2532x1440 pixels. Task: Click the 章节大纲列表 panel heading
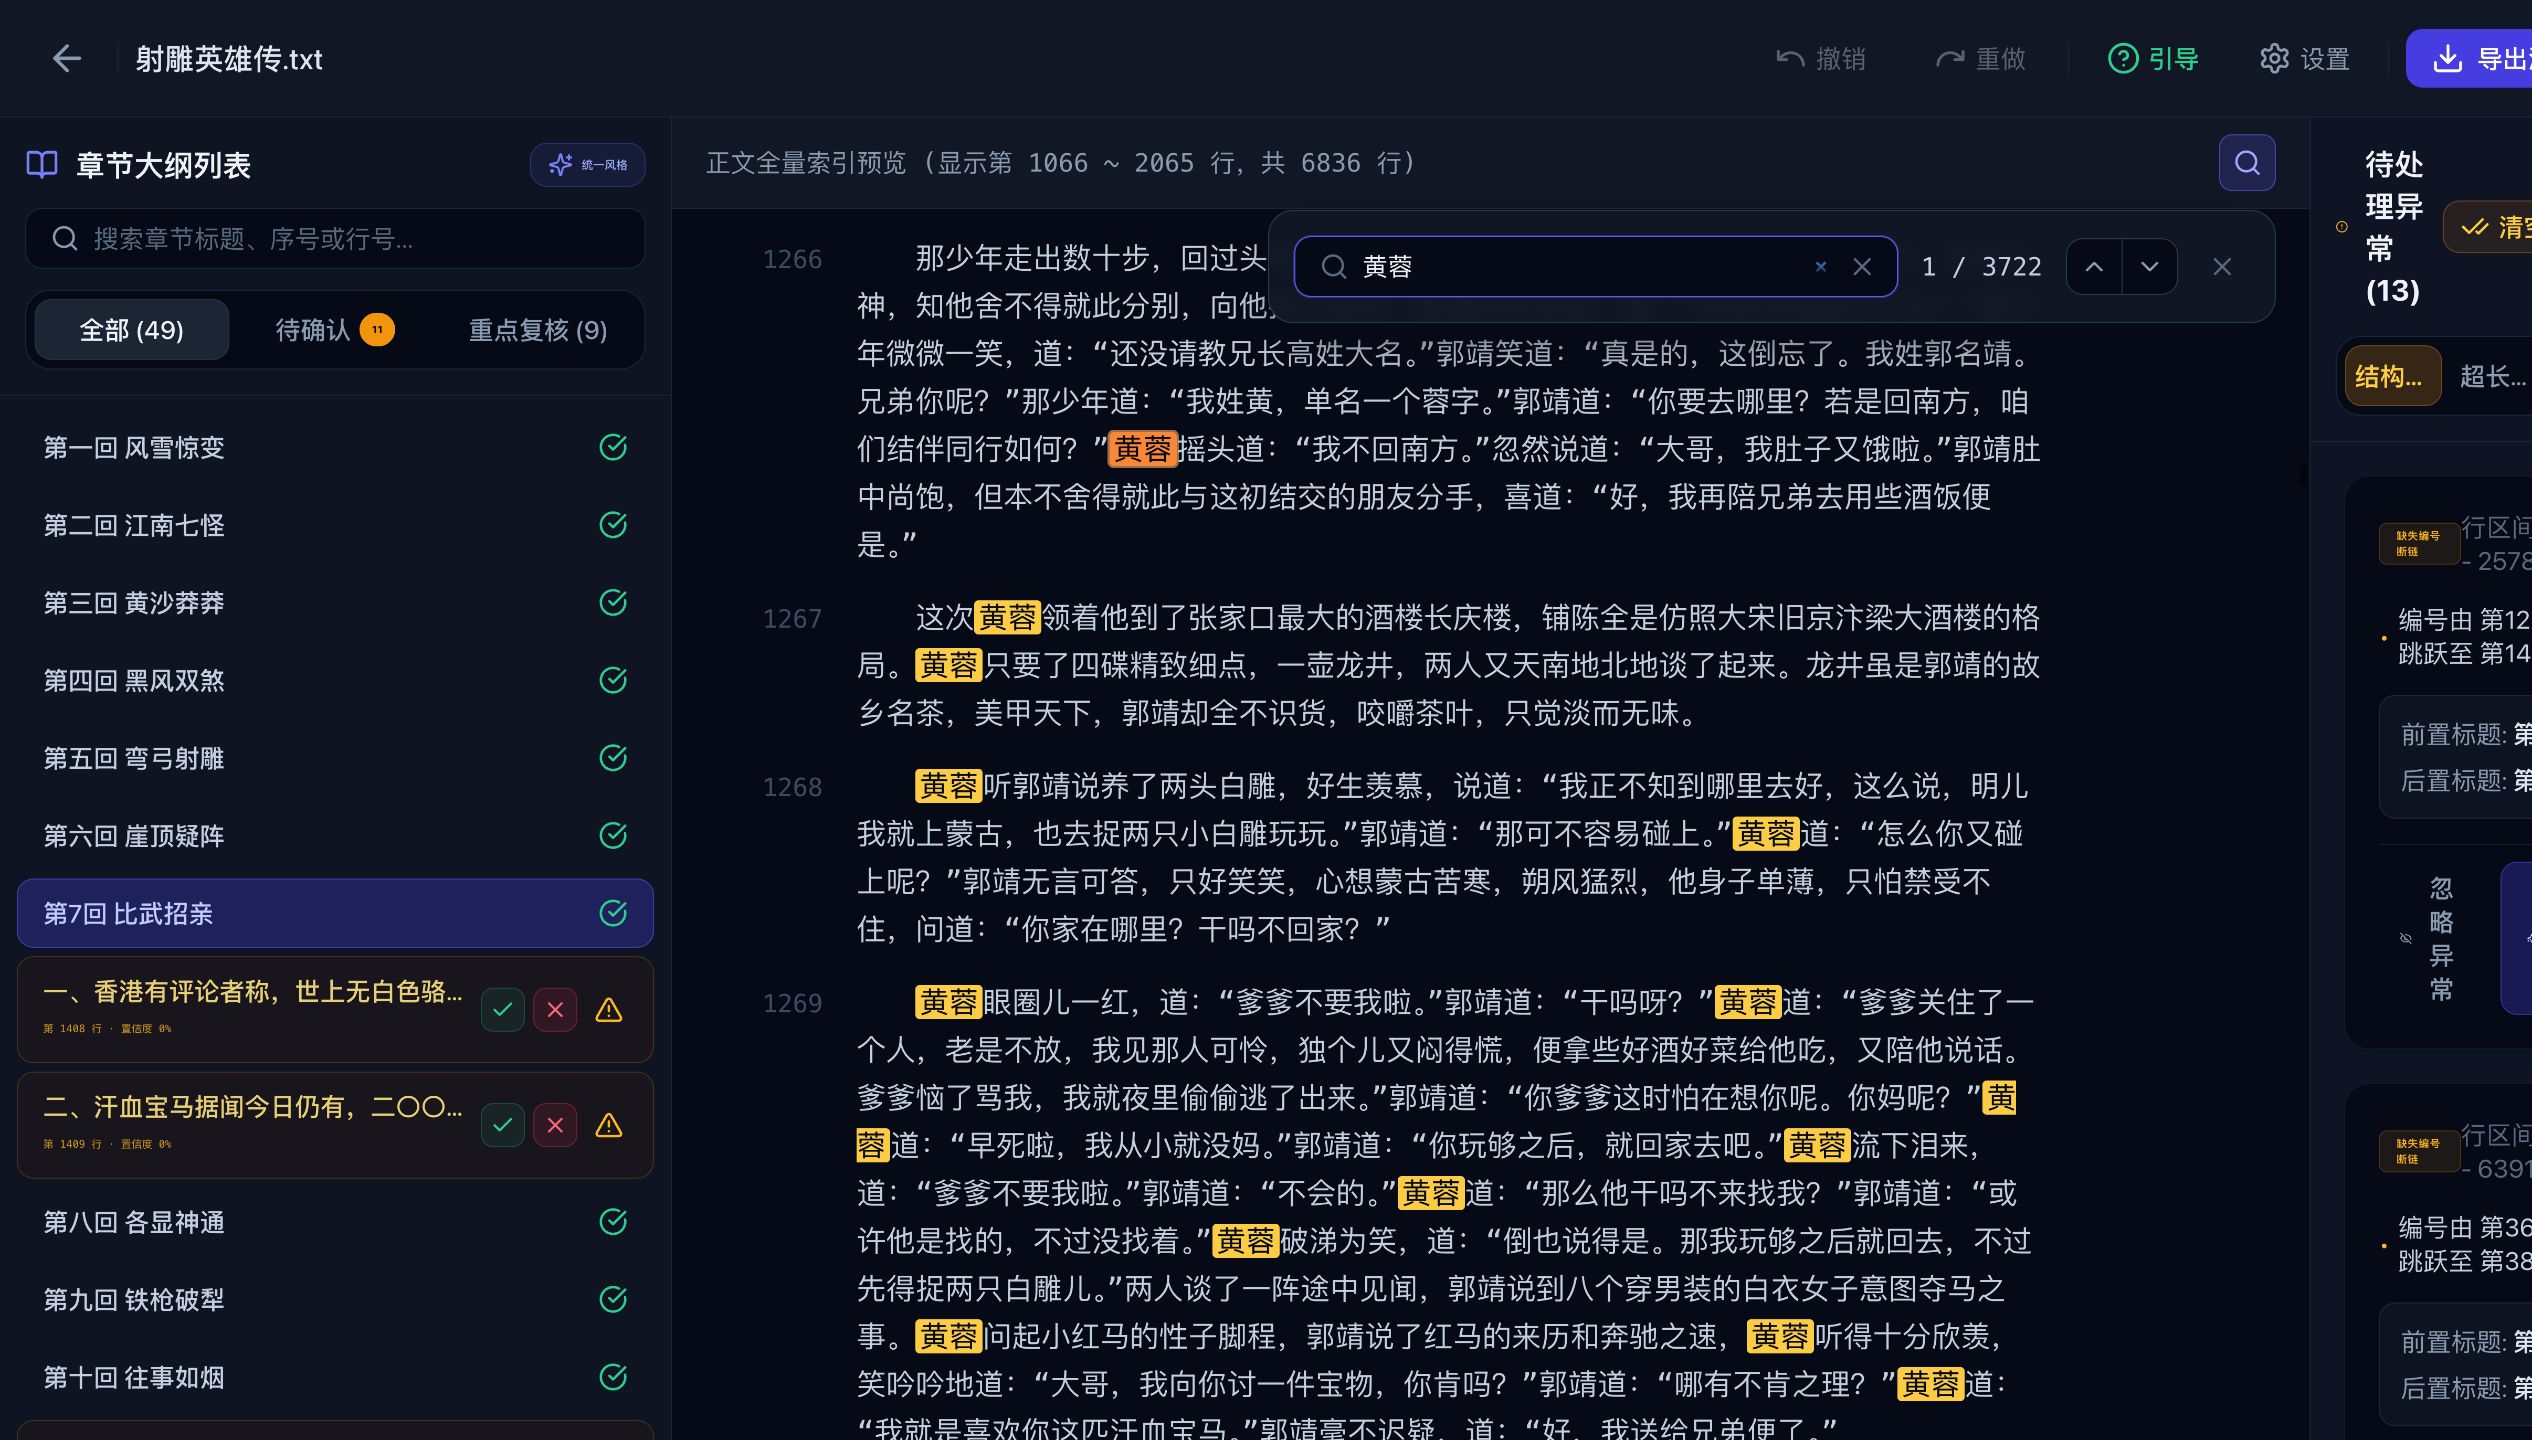163,165
